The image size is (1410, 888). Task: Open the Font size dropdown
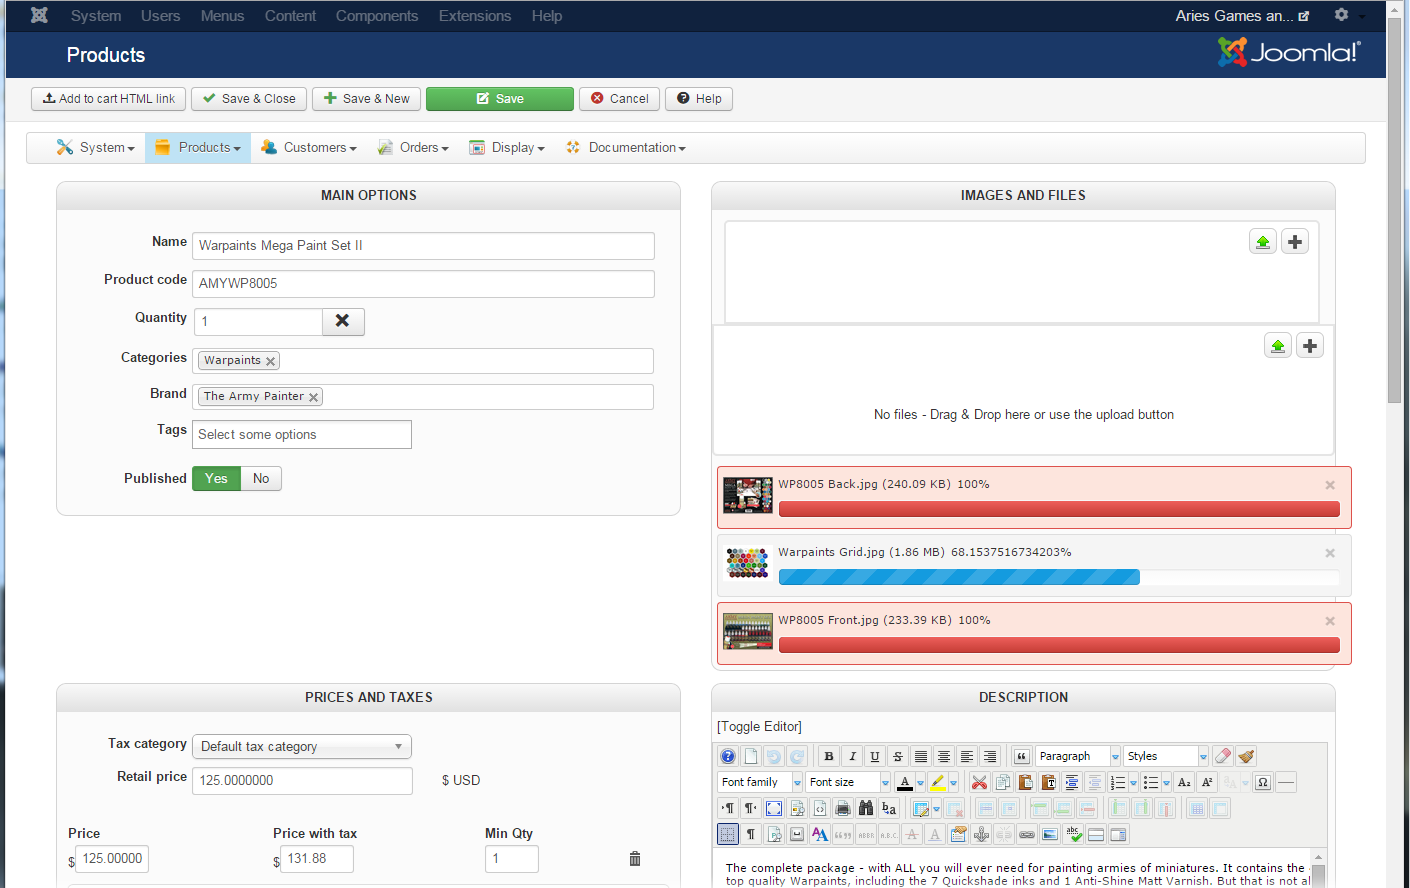pos(848,782)
